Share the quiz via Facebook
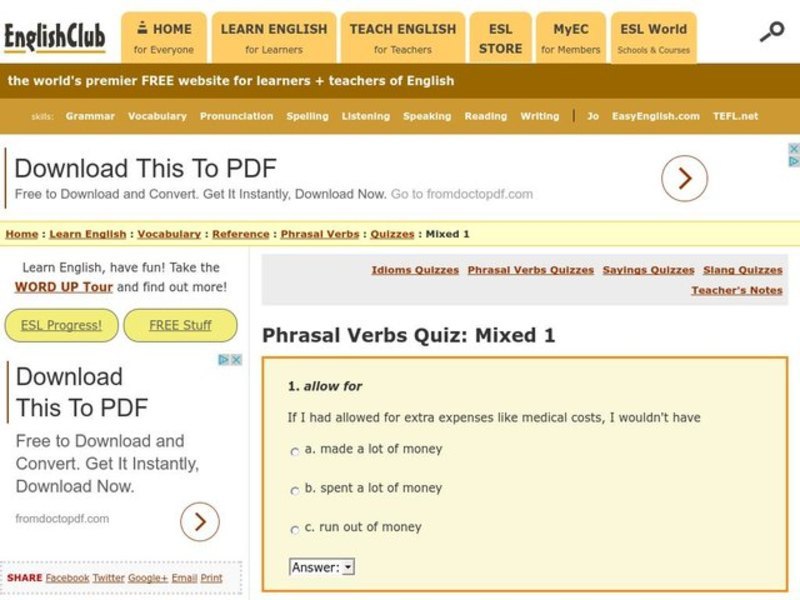This screenshot has width=800, height=600. [69, 578]
